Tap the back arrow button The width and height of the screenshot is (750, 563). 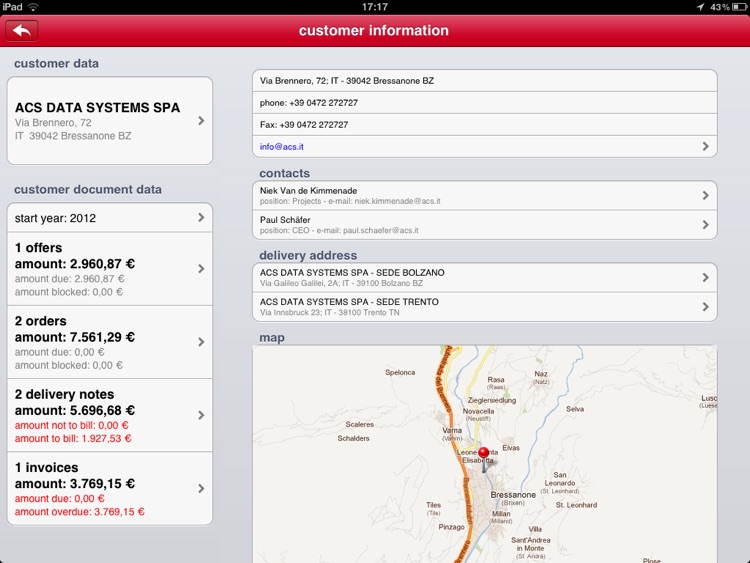coord(22,31)
